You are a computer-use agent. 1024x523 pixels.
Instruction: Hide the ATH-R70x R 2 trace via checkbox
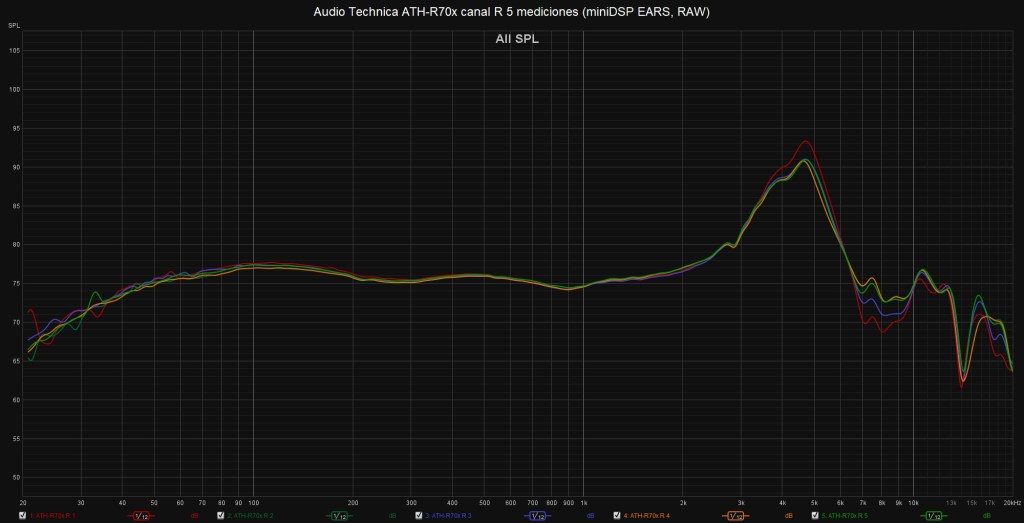[x=220, y=516]
